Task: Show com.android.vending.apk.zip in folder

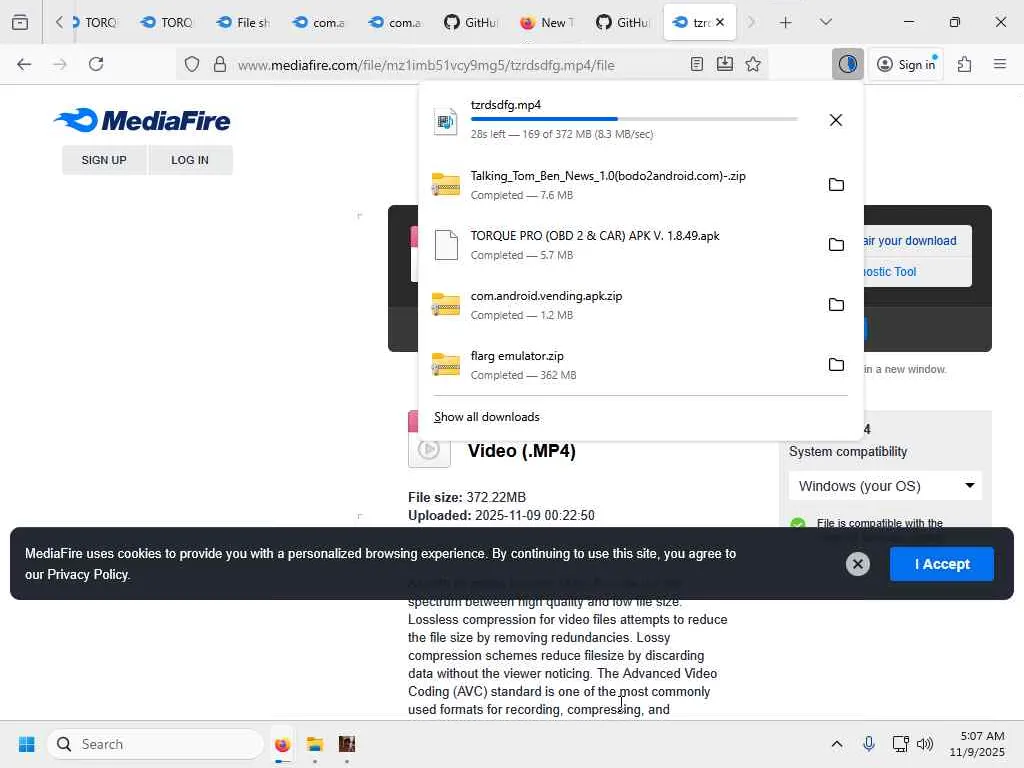Action: coord(836,305)
